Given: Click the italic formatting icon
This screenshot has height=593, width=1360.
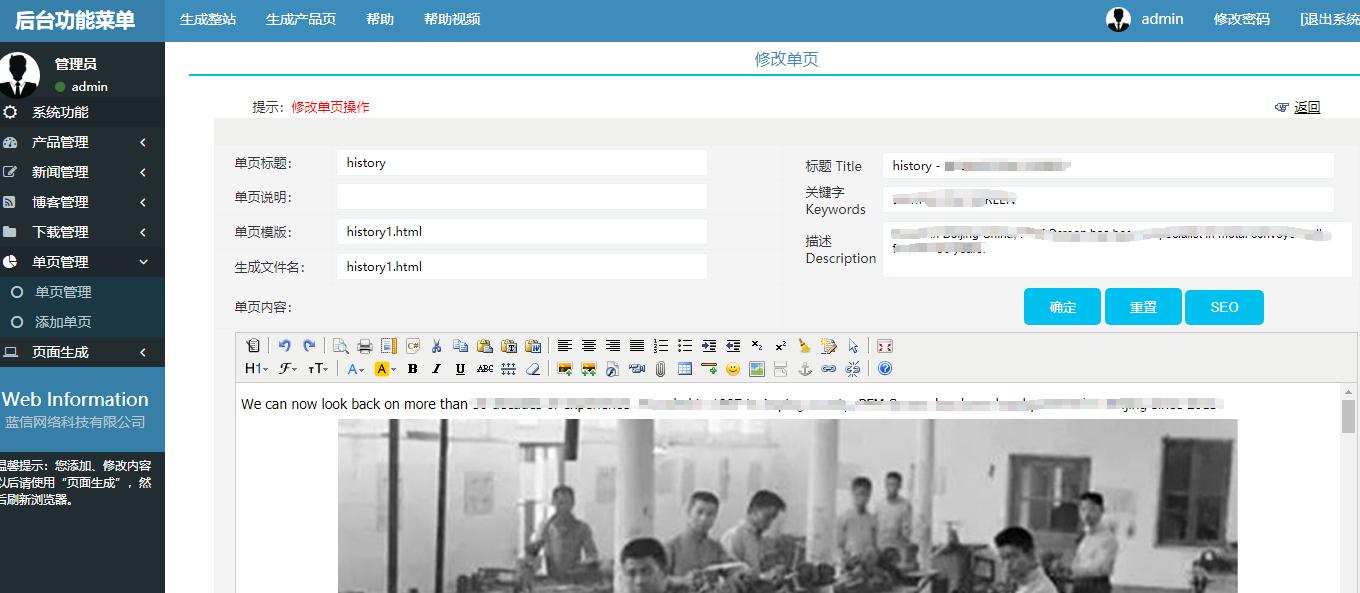Looking at the screenshot, I should [x=436, y=369].
